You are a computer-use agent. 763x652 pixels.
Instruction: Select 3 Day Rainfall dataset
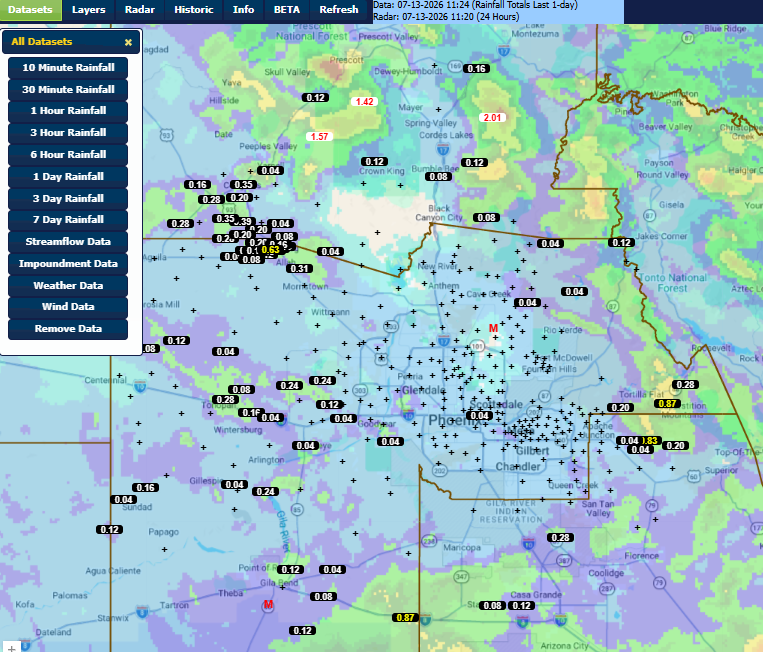[68, 199]
